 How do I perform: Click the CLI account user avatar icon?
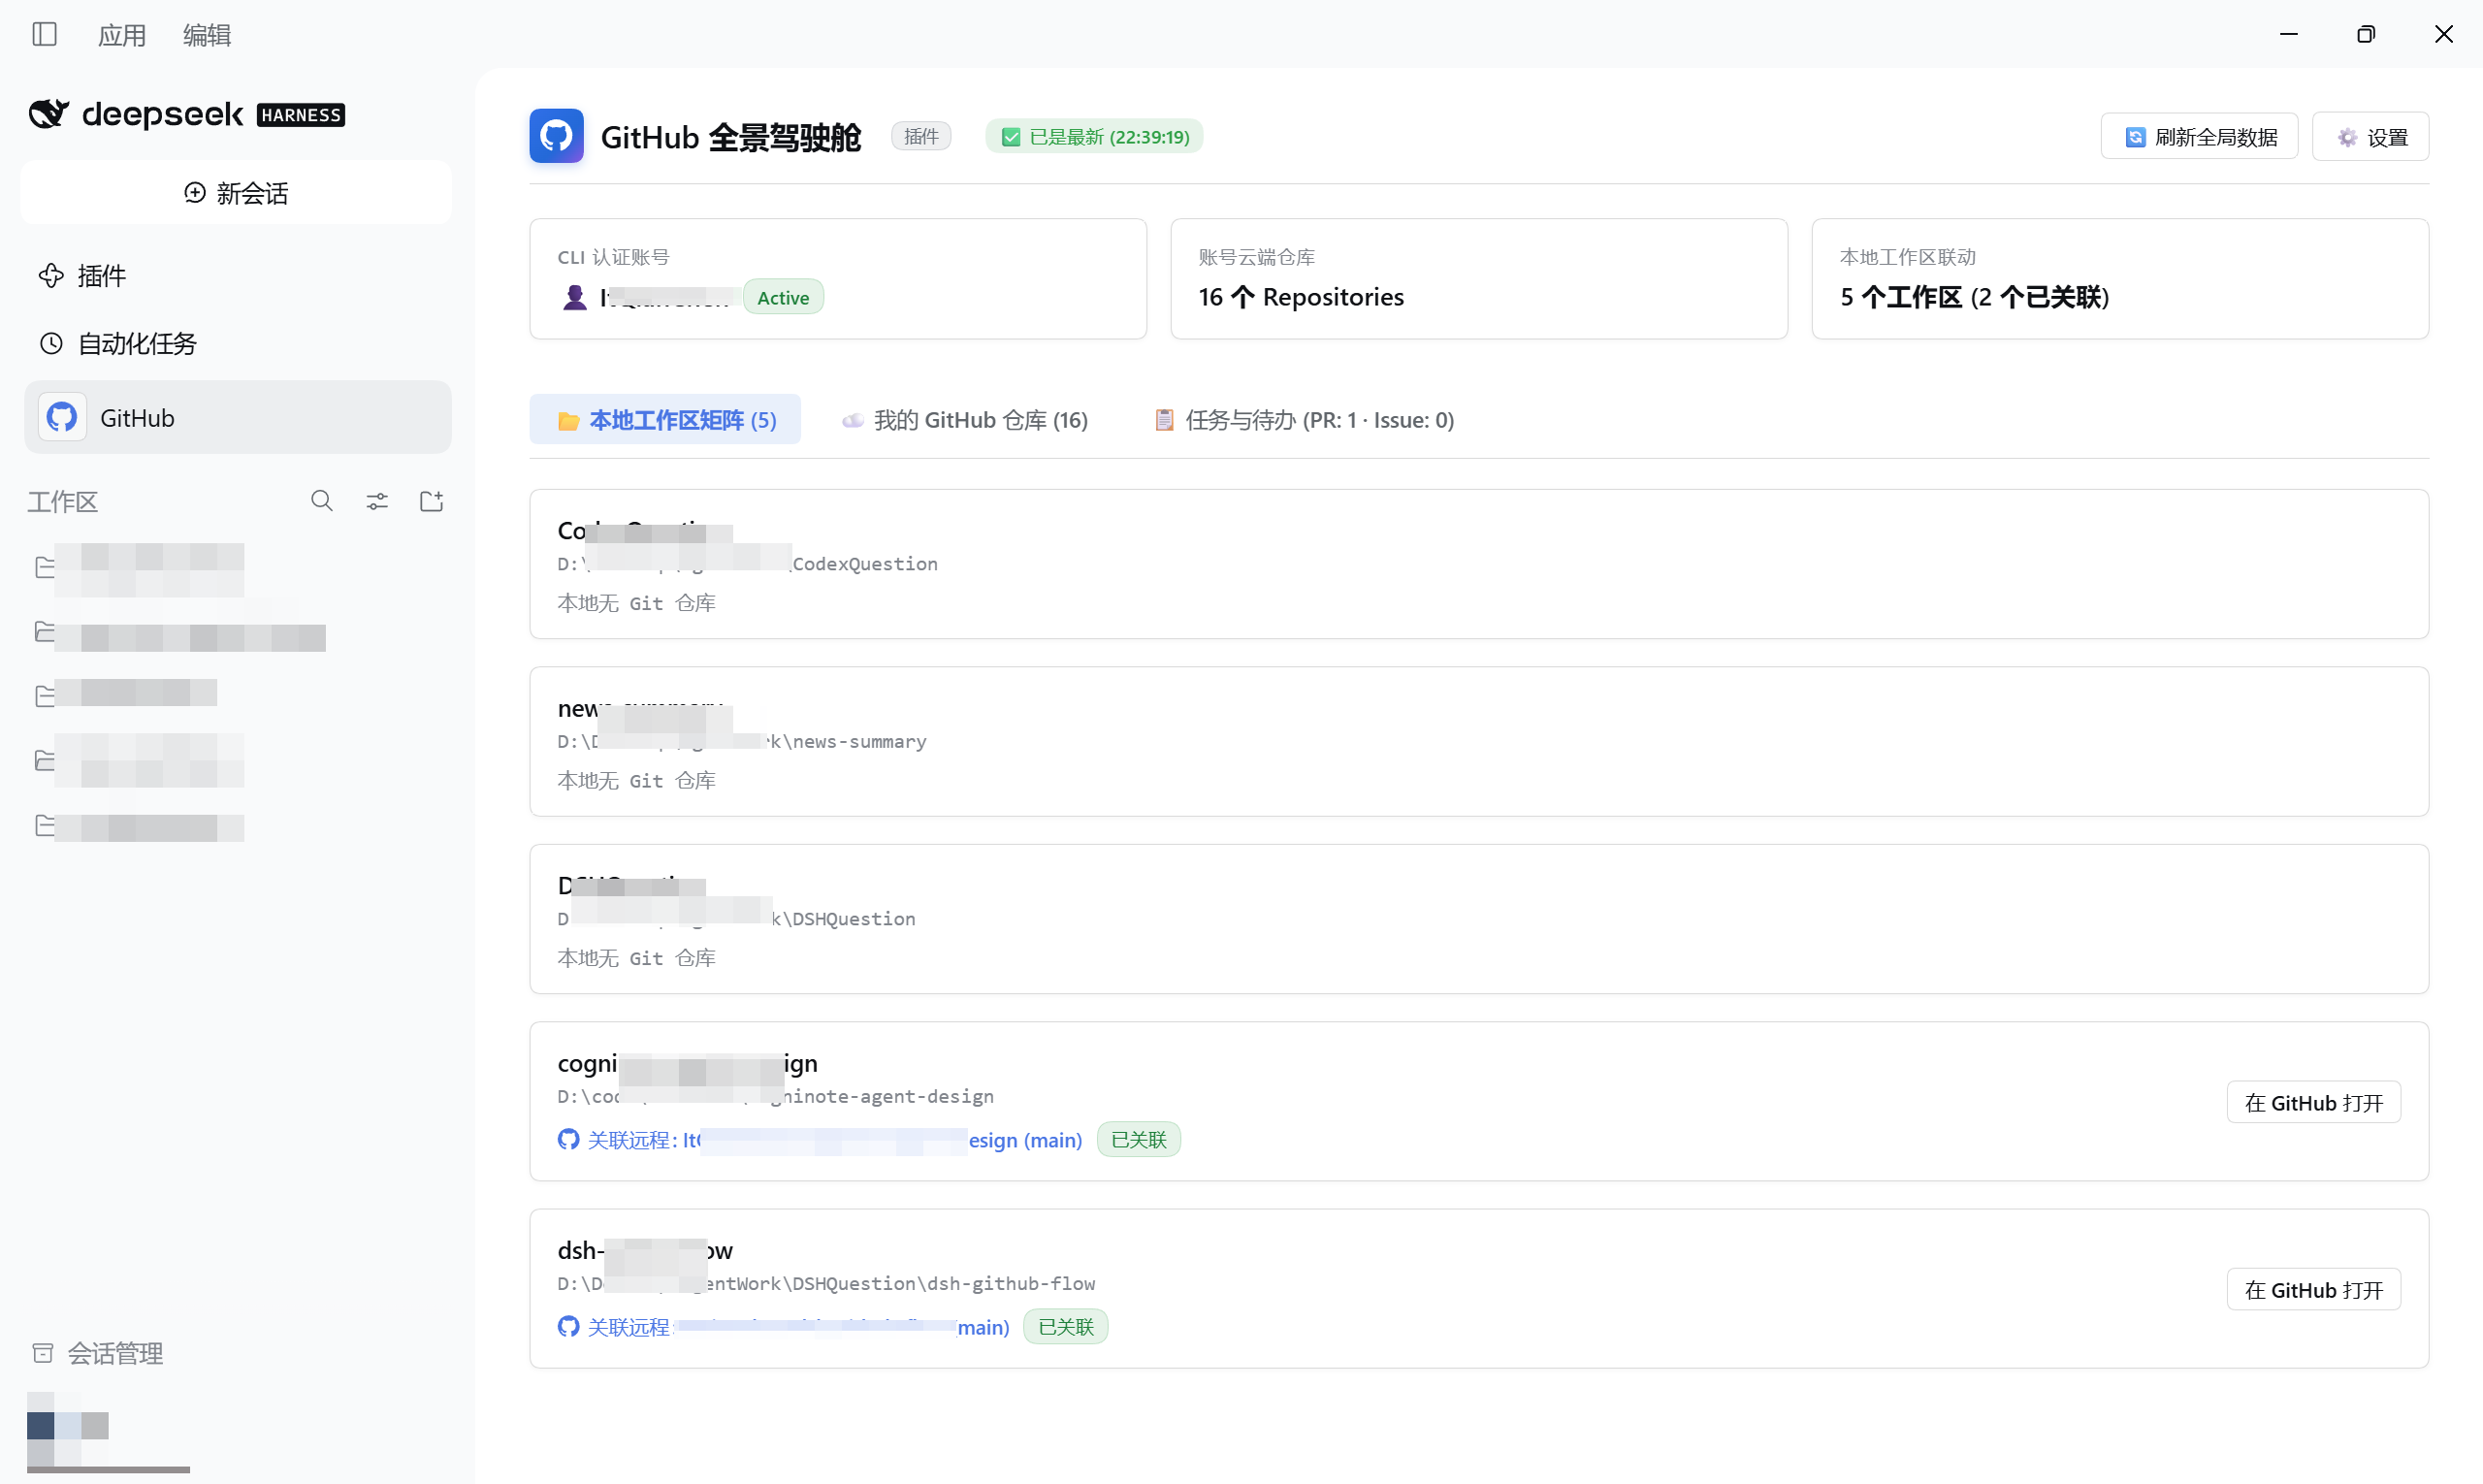click(x=575, y=297)
